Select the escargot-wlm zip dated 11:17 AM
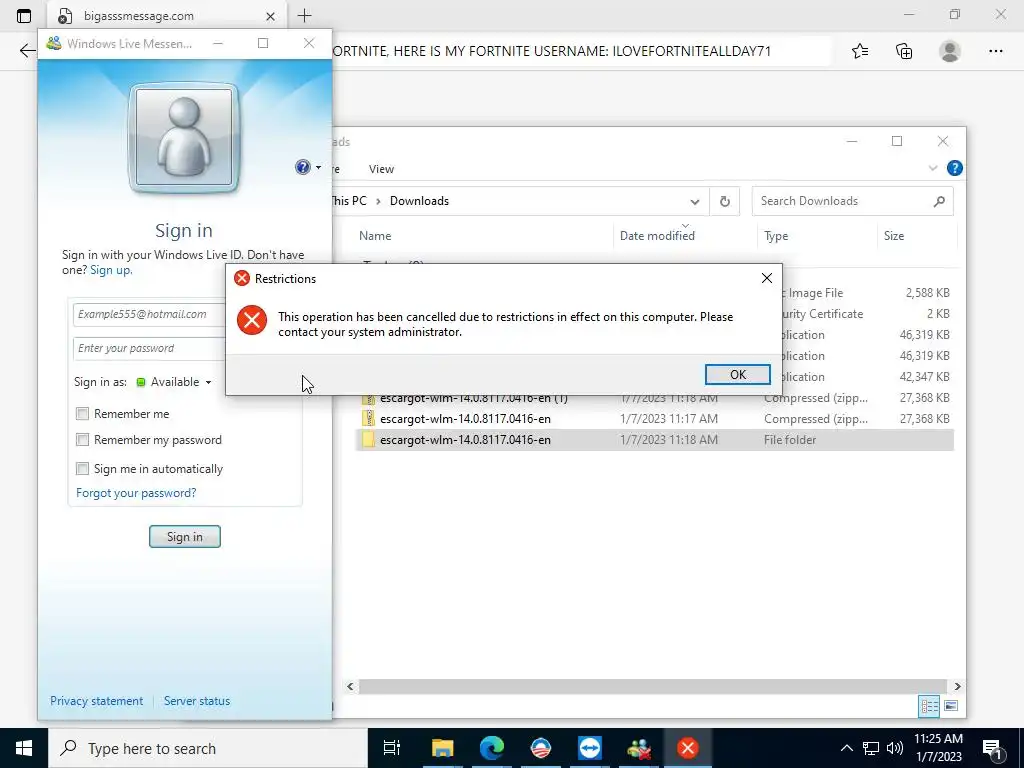The image size is (1024, 768). [655, 419]
